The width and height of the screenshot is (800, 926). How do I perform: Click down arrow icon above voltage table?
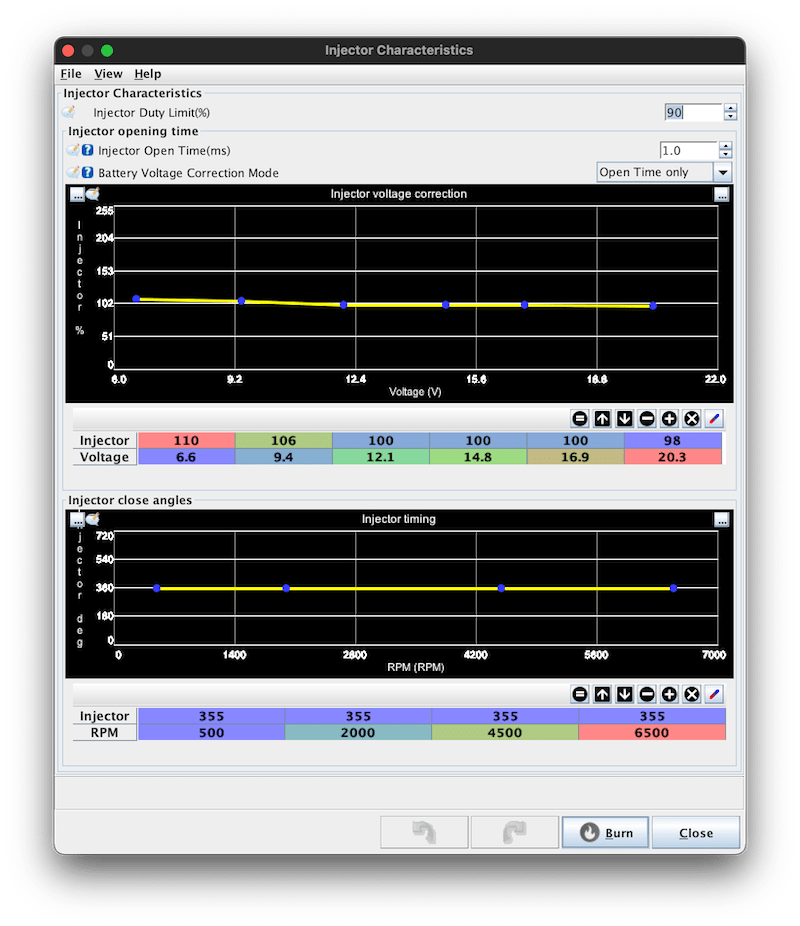tap(624, 419)
